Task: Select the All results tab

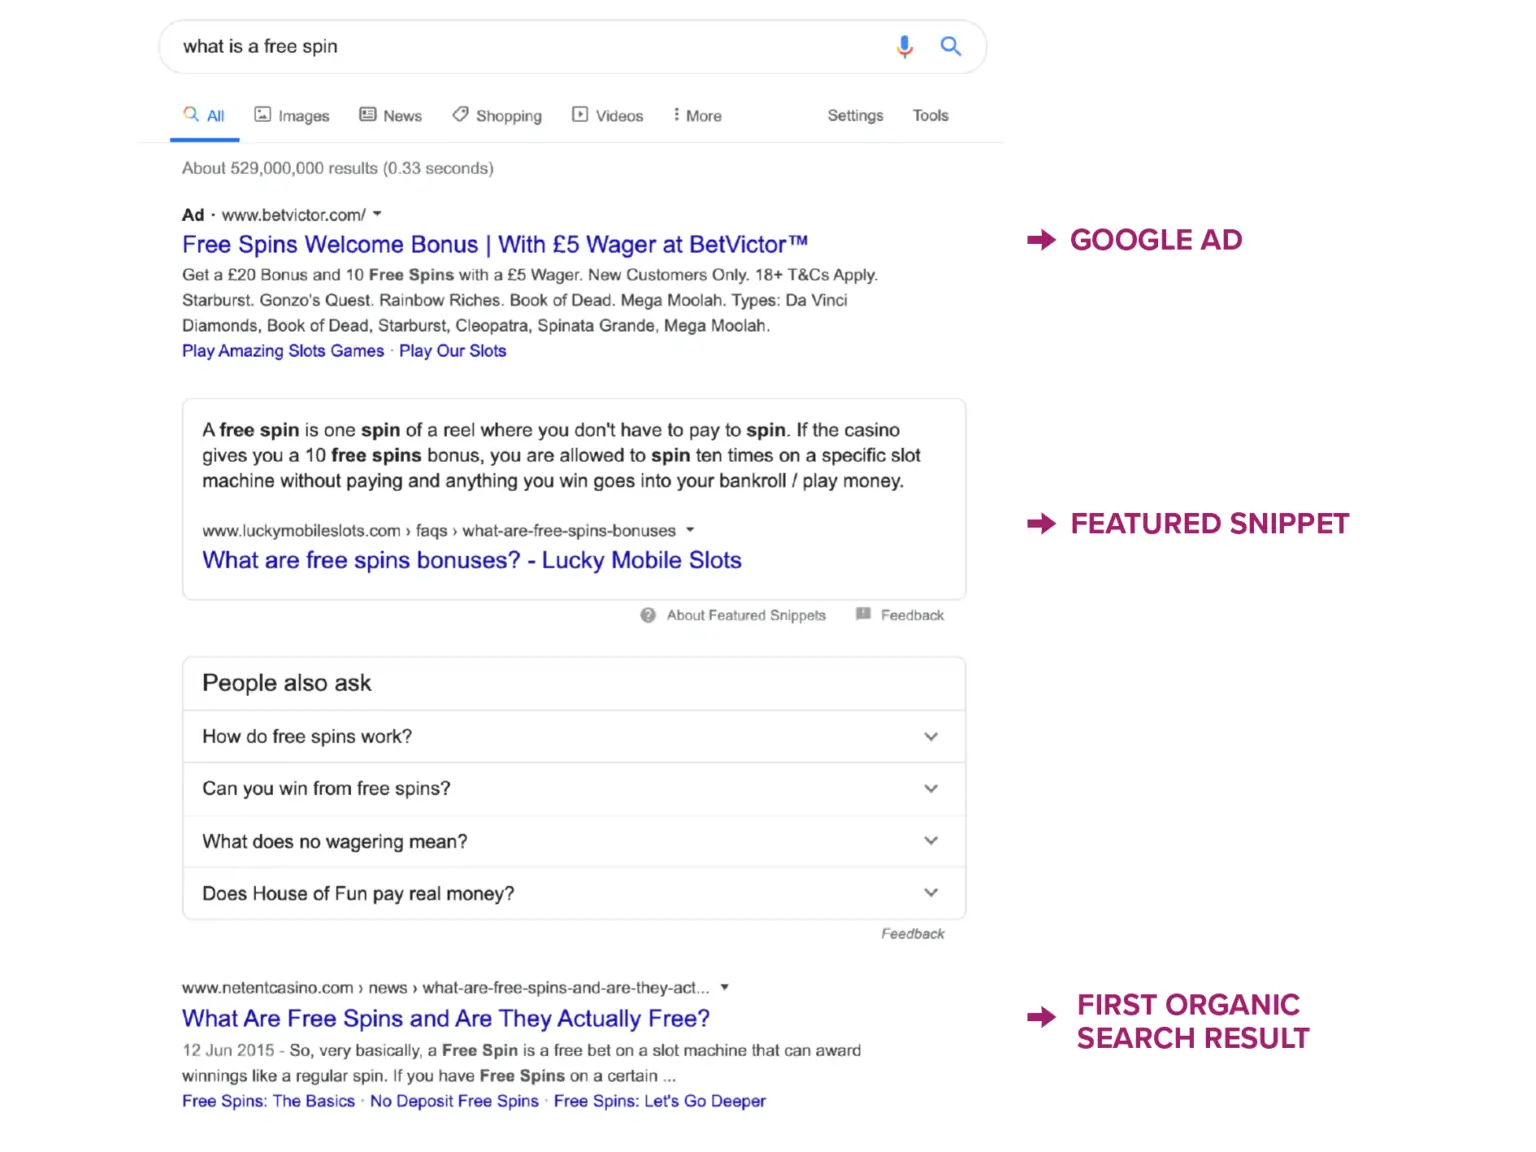Action: pyautogui.click(x=204, y=116)
